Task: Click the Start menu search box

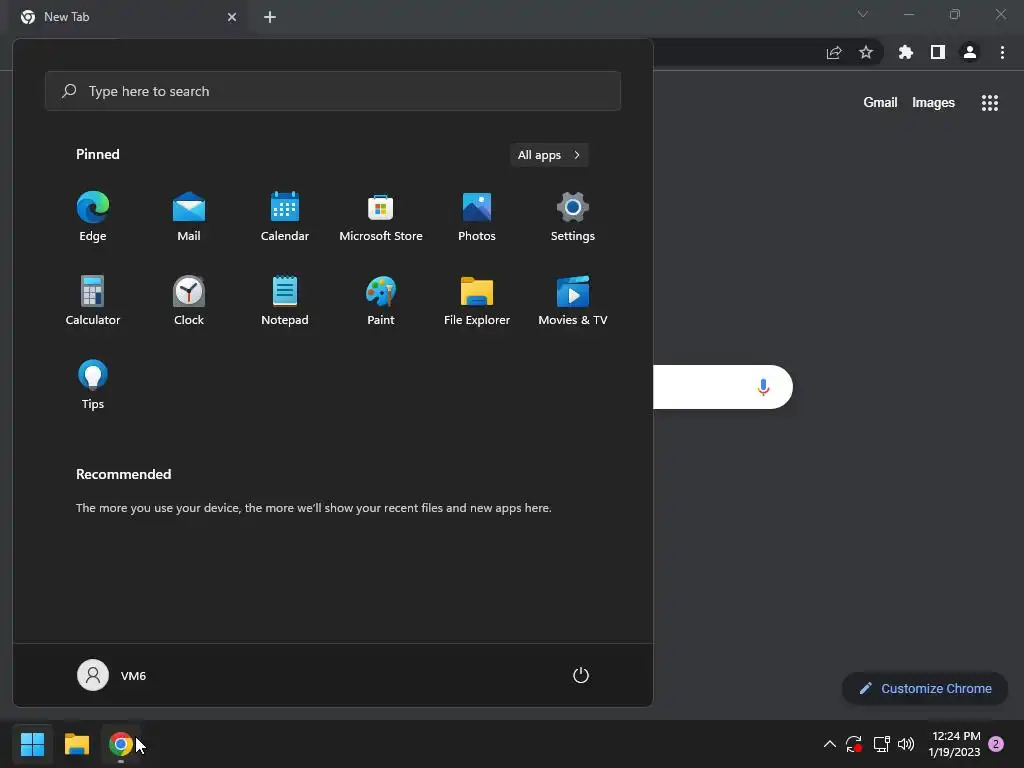Action: pos(332,91)
